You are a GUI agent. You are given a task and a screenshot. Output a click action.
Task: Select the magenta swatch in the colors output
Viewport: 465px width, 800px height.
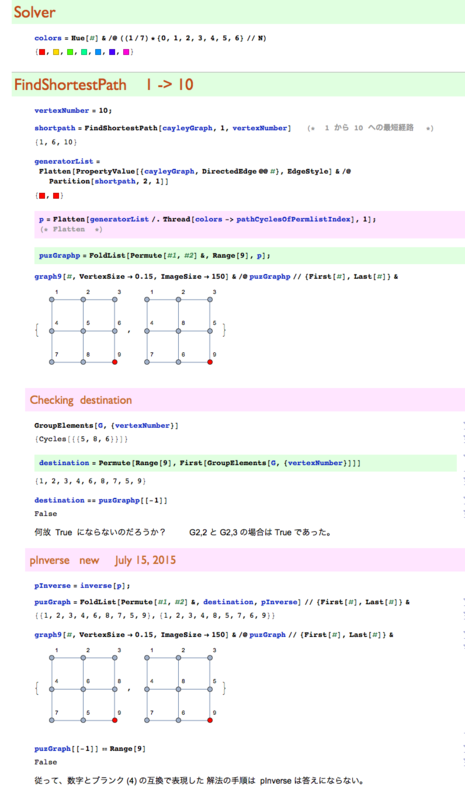tap(126, 52)
